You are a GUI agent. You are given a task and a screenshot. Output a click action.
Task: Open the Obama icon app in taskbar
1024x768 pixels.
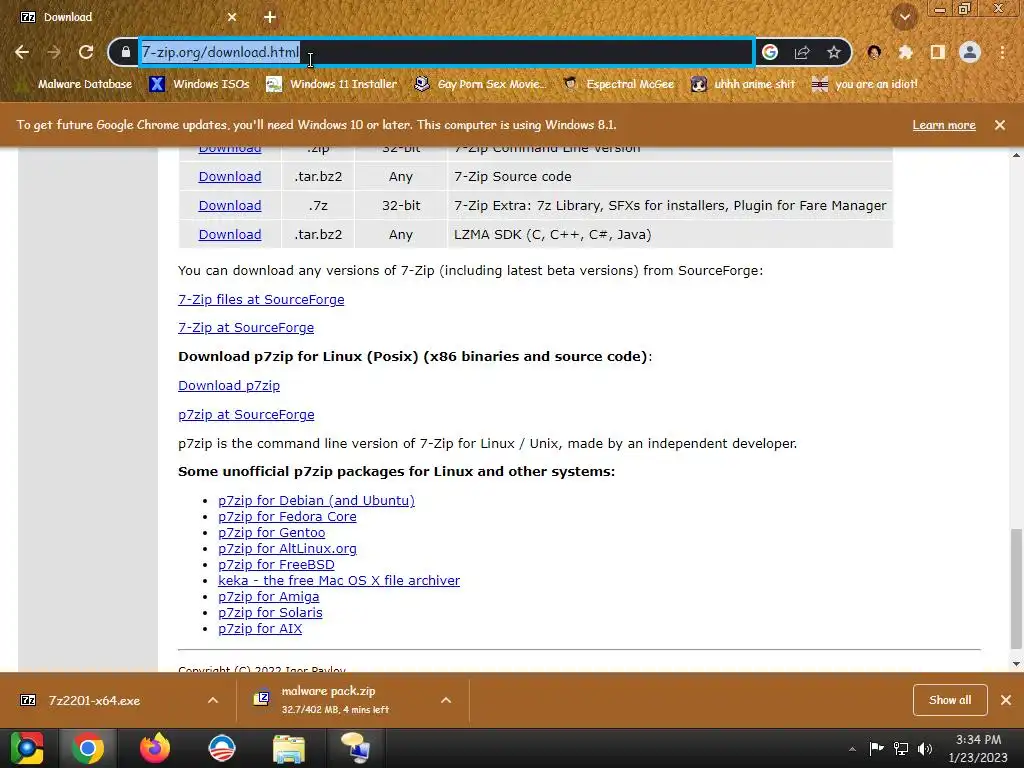pyautogui.click(x=222, y=748)
